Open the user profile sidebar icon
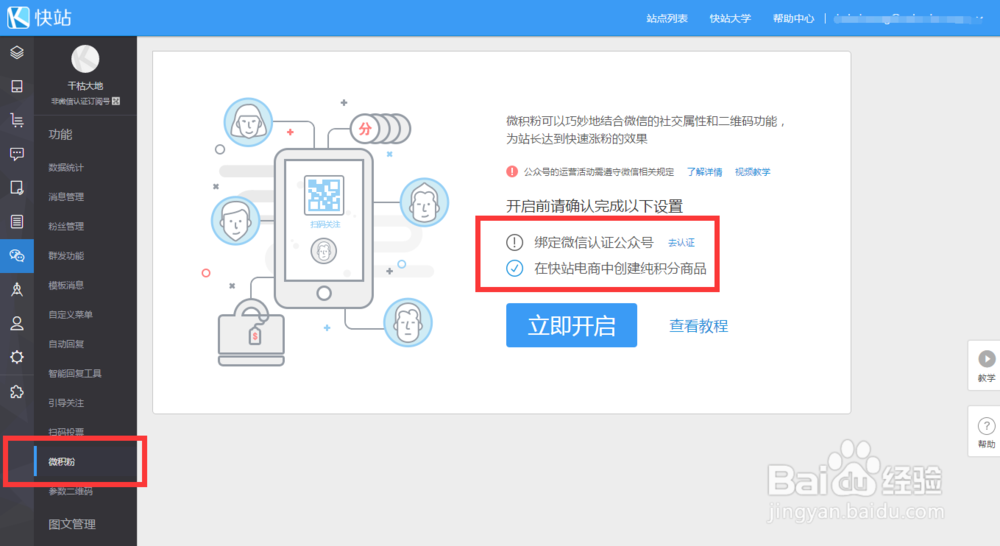Image resolution: width=1000 pixels, height=546 pixels. click(17, 323)
